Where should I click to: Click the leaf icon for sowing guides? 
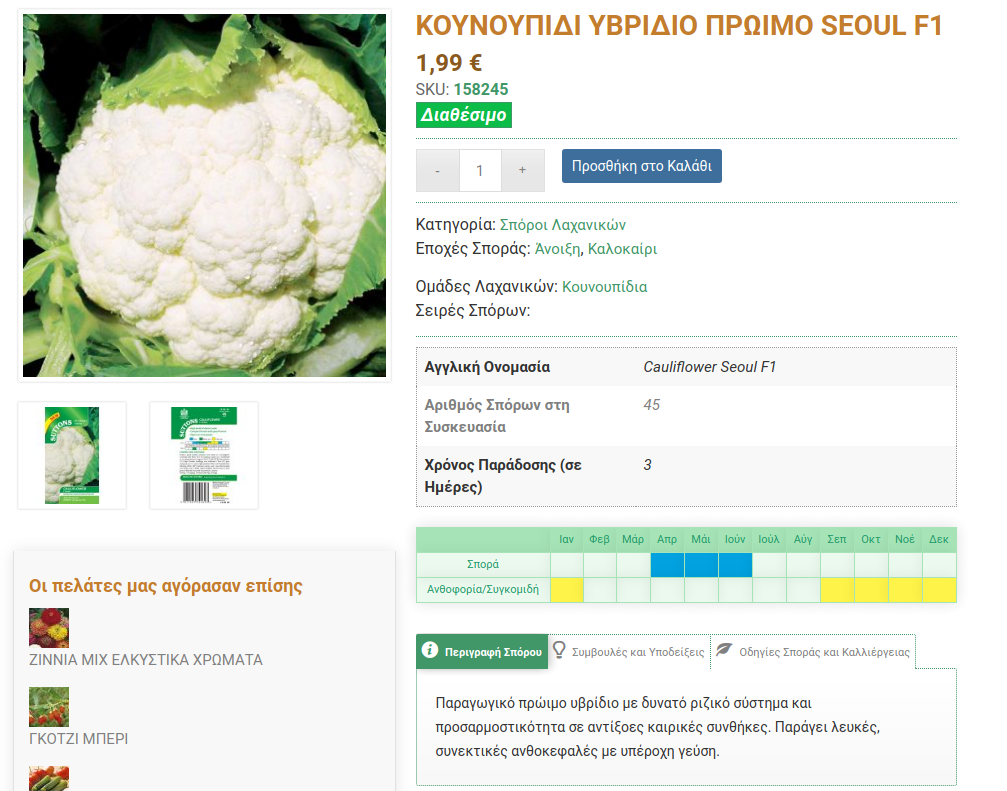[x=724, y=650]
